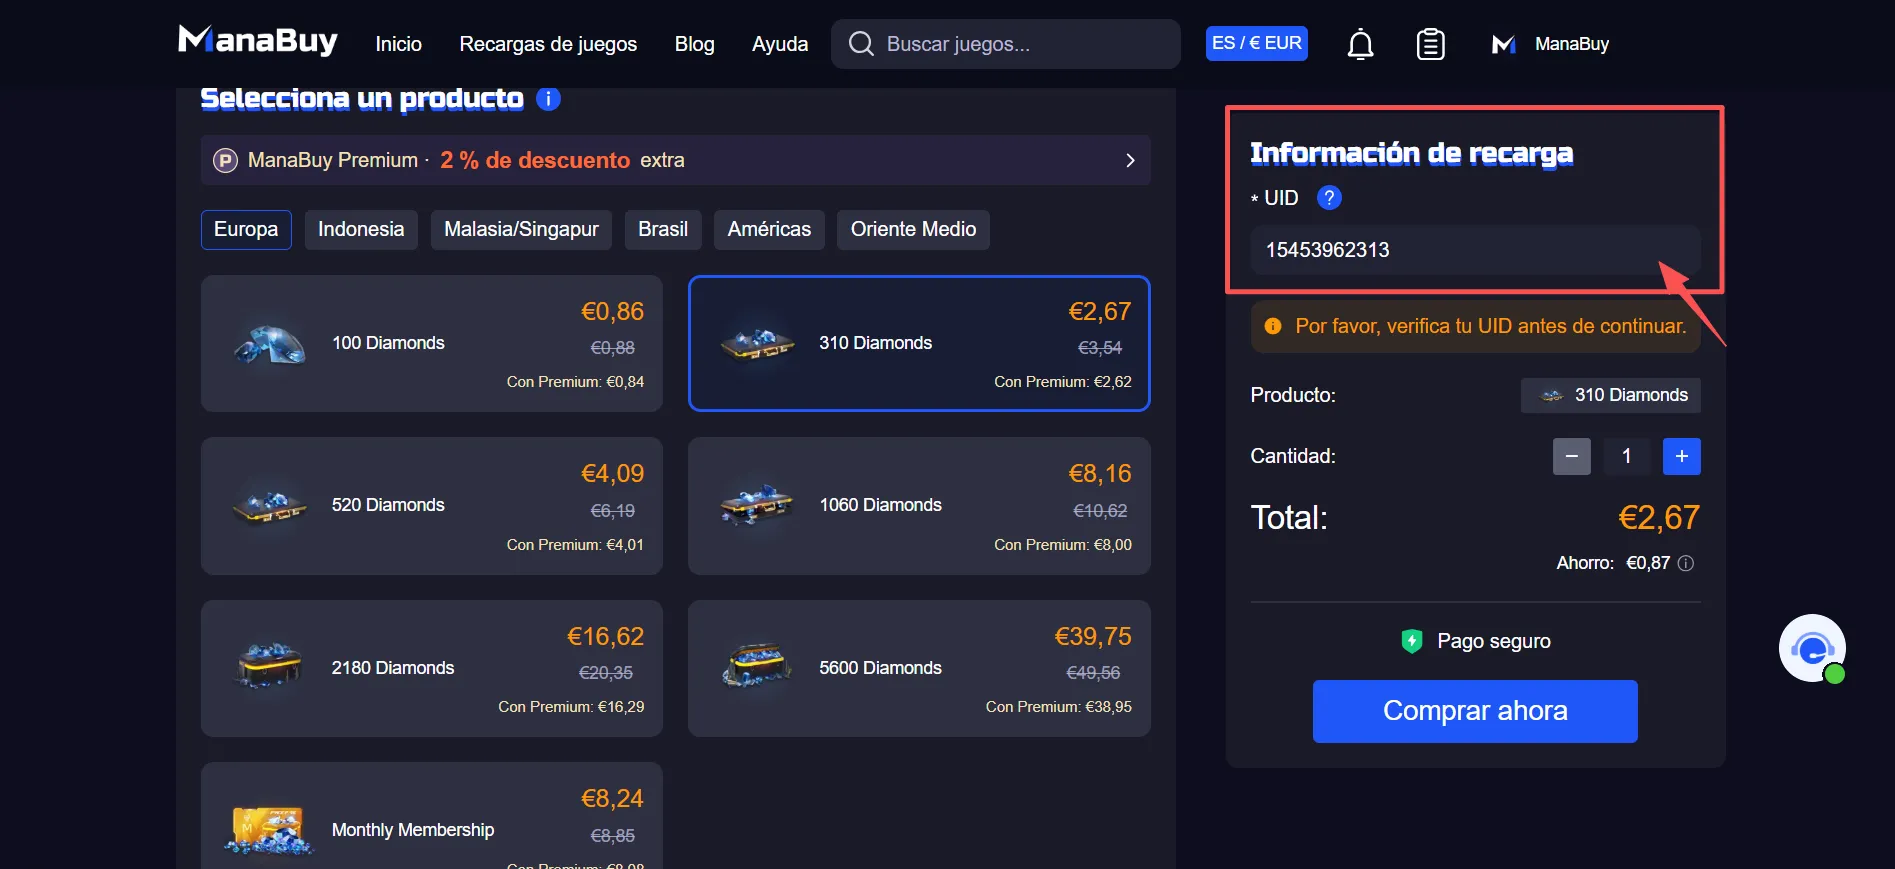Open the Ayuda help page
Viewport: 1895px width, 869px height.
(x=780, y=44)
